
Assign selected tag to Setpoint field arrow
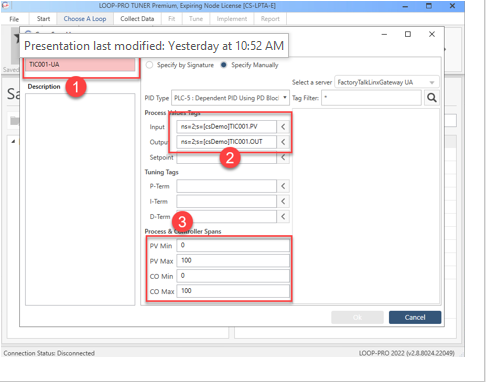(283, 157)
